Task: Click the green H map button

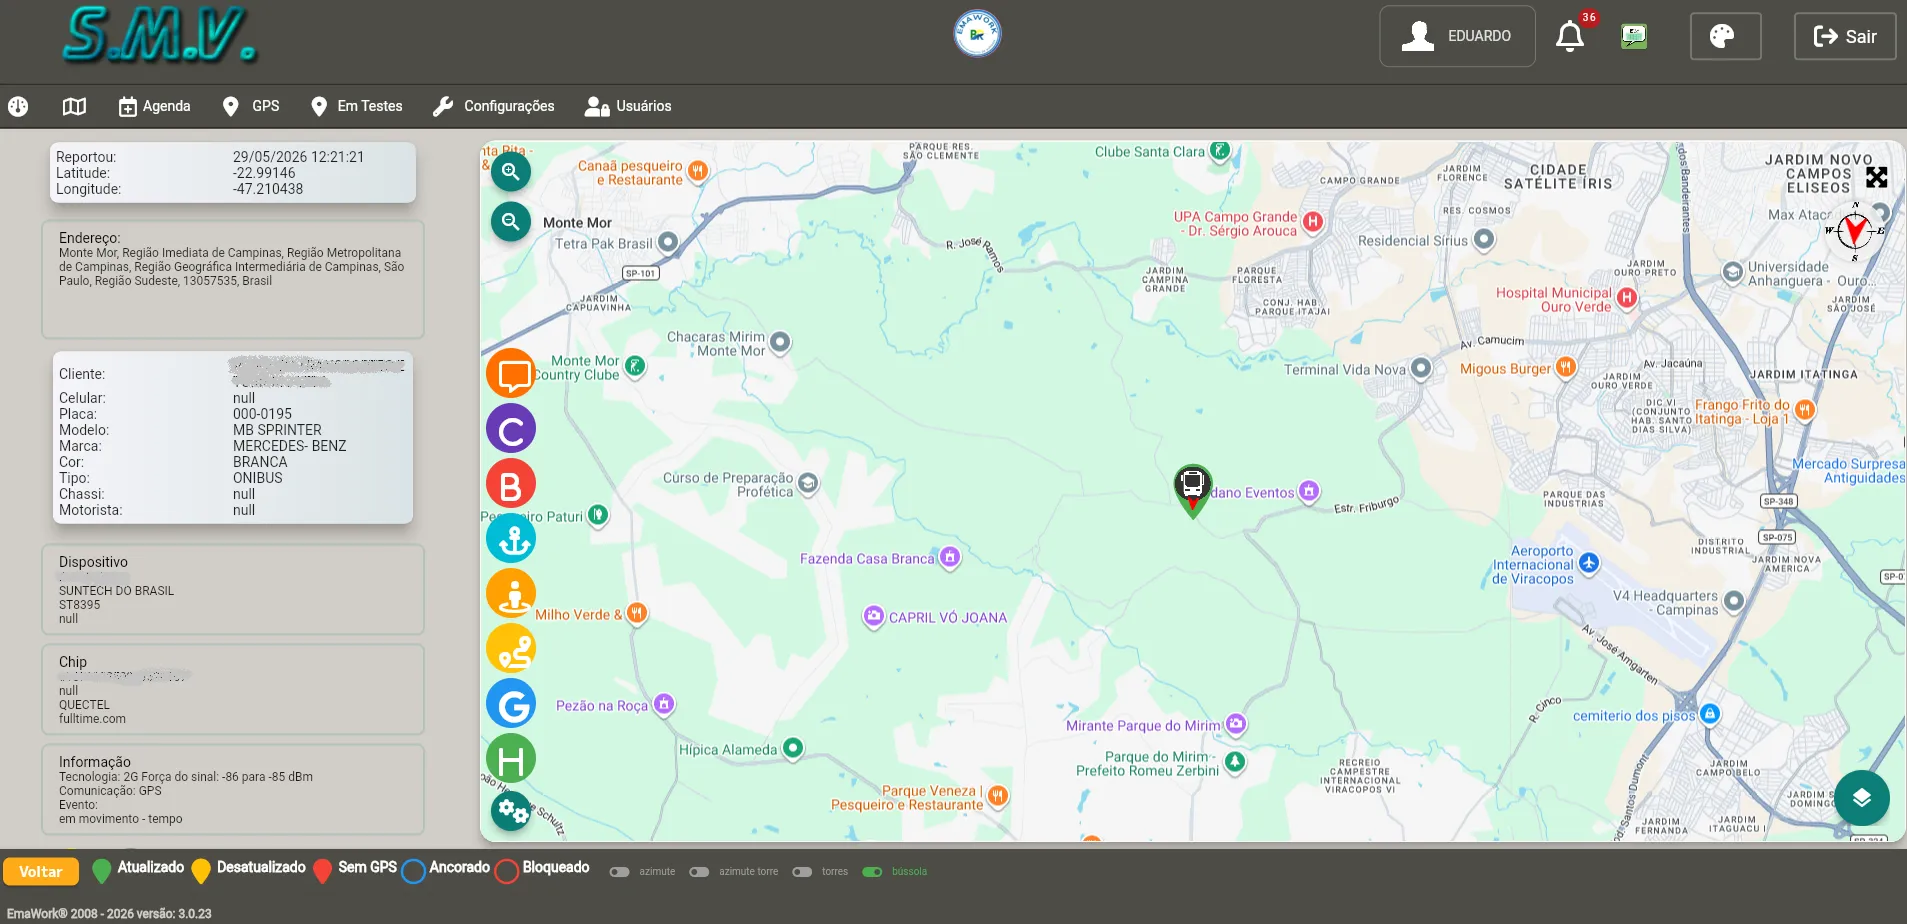Action: [511, 759]
